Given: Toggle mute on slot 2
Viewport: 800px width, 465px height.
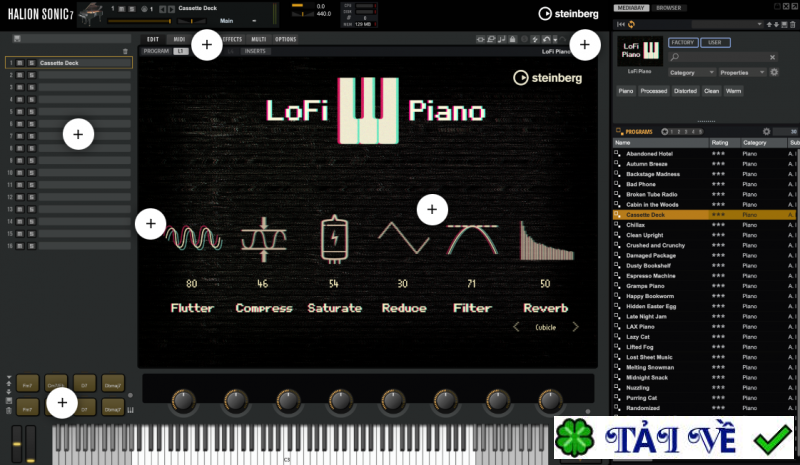Looking at the screenshot, I should pyautogui.click(x=20, y=75).
